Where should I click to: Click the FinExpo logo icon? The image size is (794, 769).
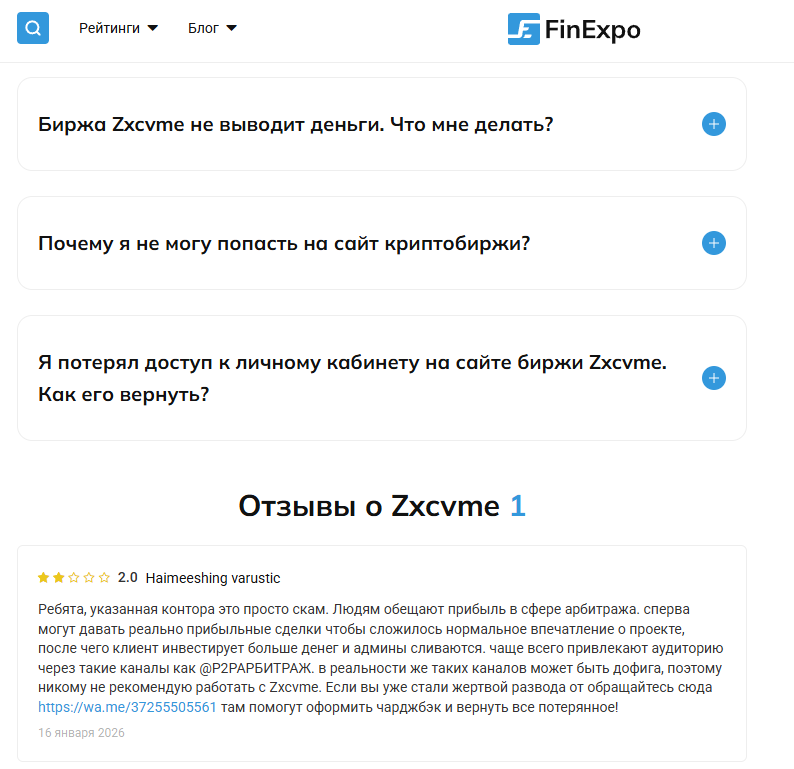coord(523,29)
